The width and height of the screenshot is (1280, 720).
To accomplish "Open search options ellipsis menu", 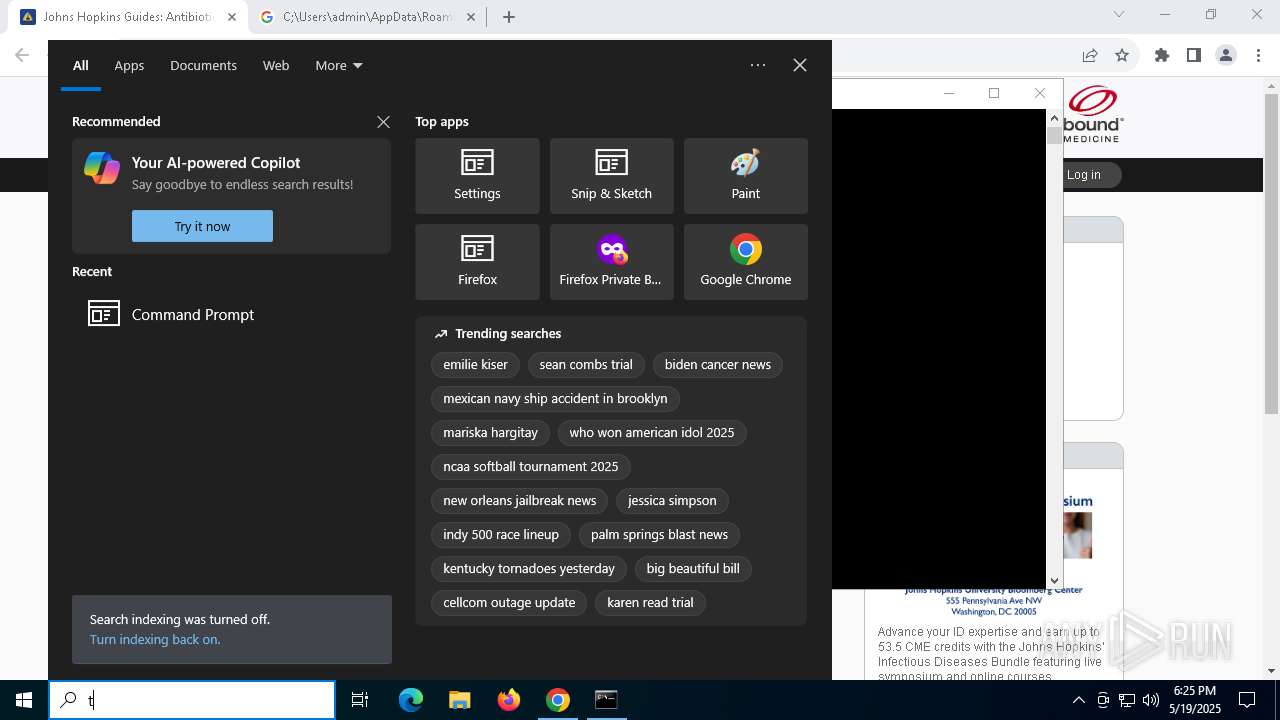I will 758,65.
